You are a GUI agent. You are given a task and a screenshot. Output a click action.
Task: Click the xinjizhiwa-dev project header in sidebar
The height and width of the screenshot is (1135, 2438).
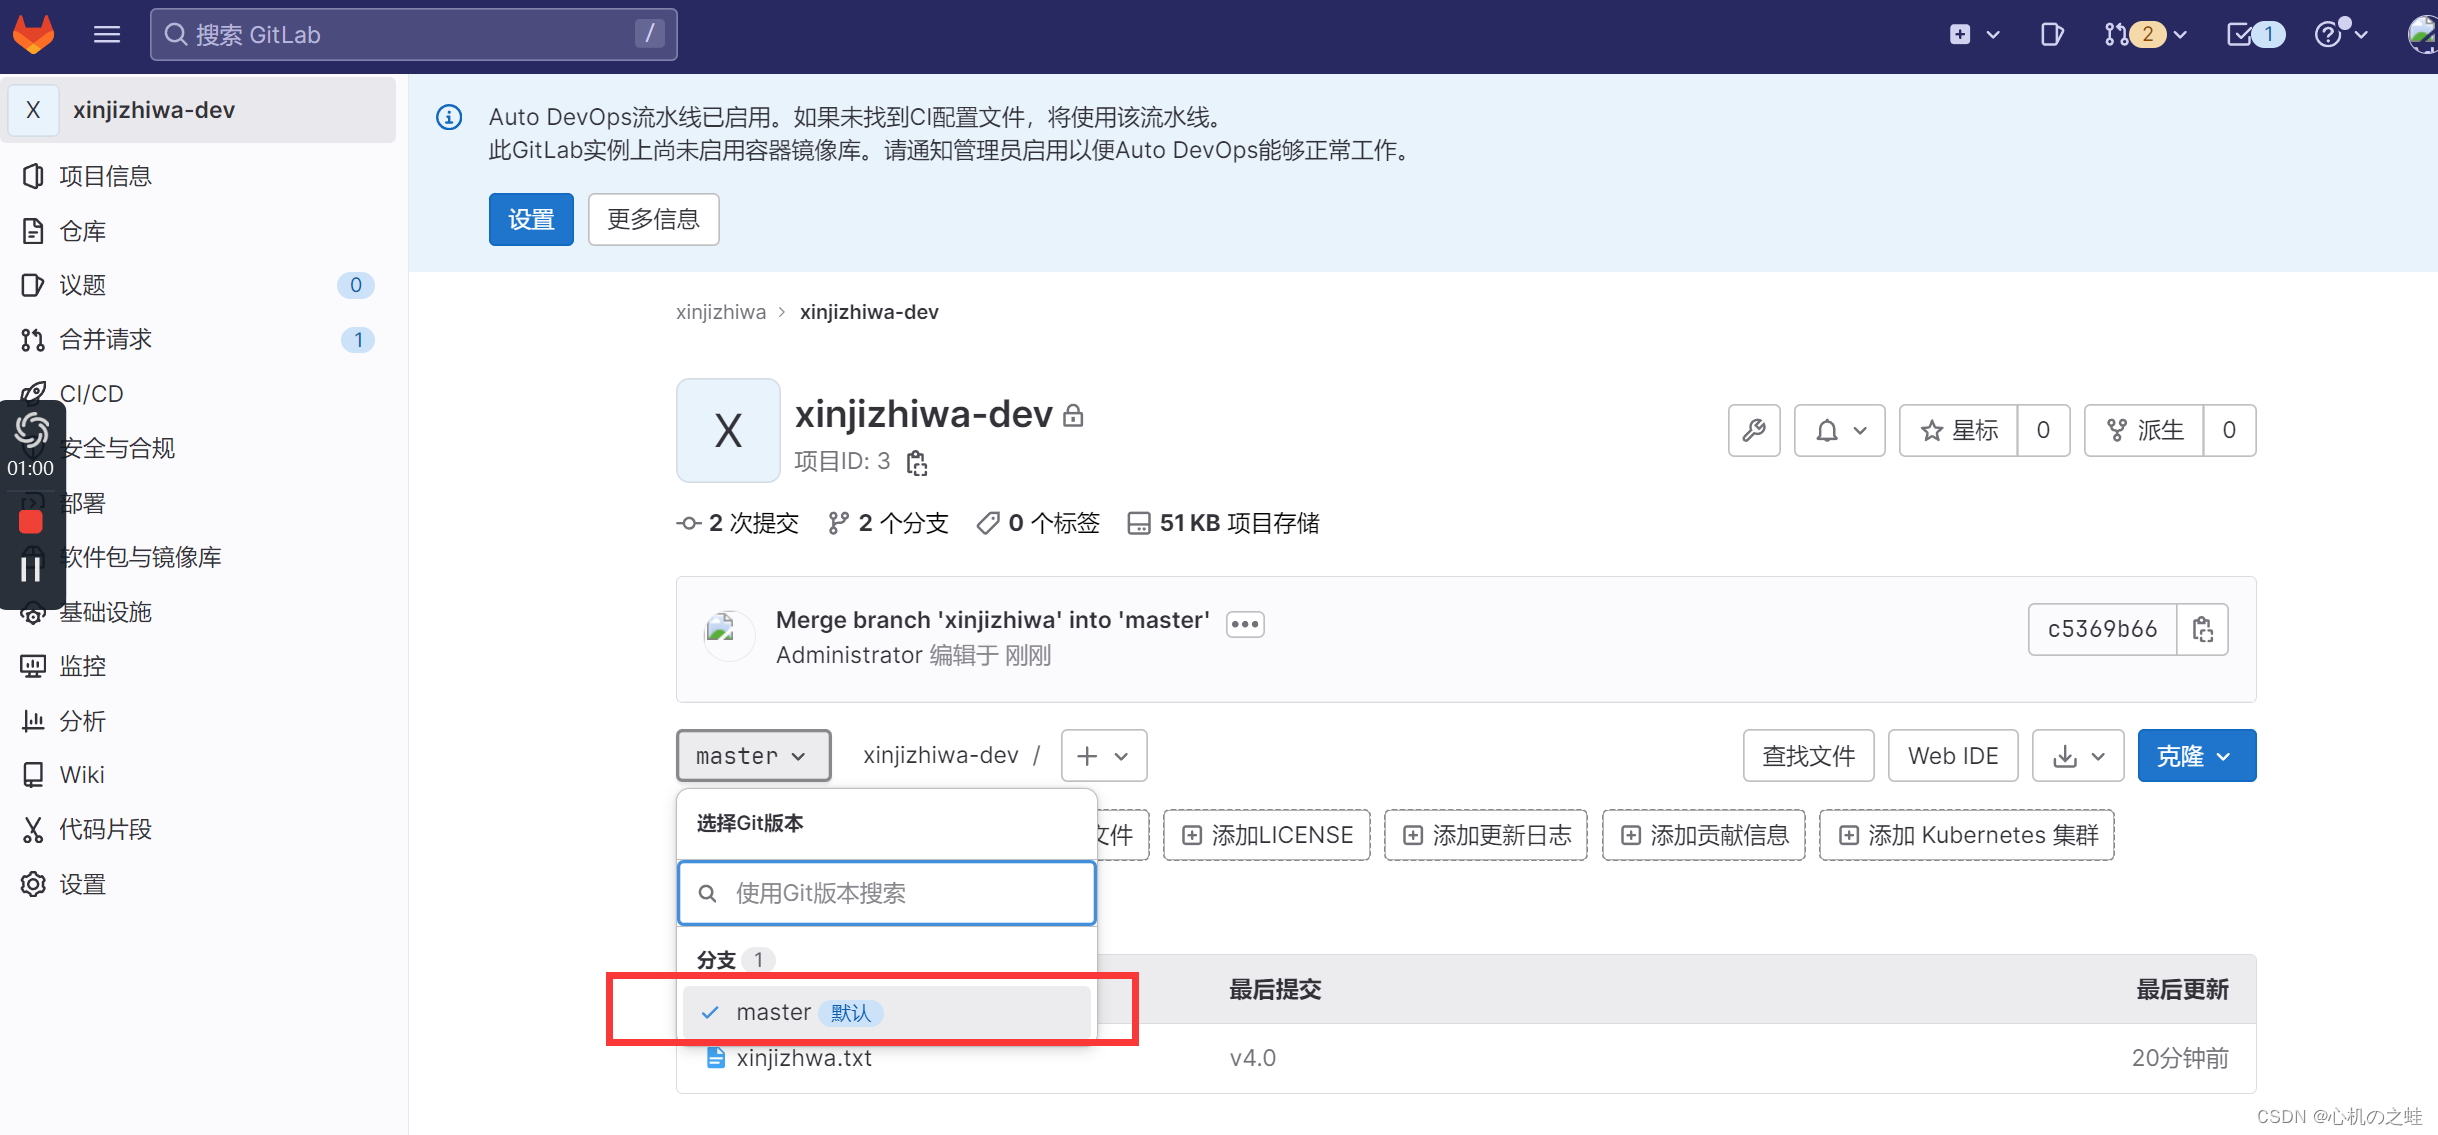[x=200, y=110]
